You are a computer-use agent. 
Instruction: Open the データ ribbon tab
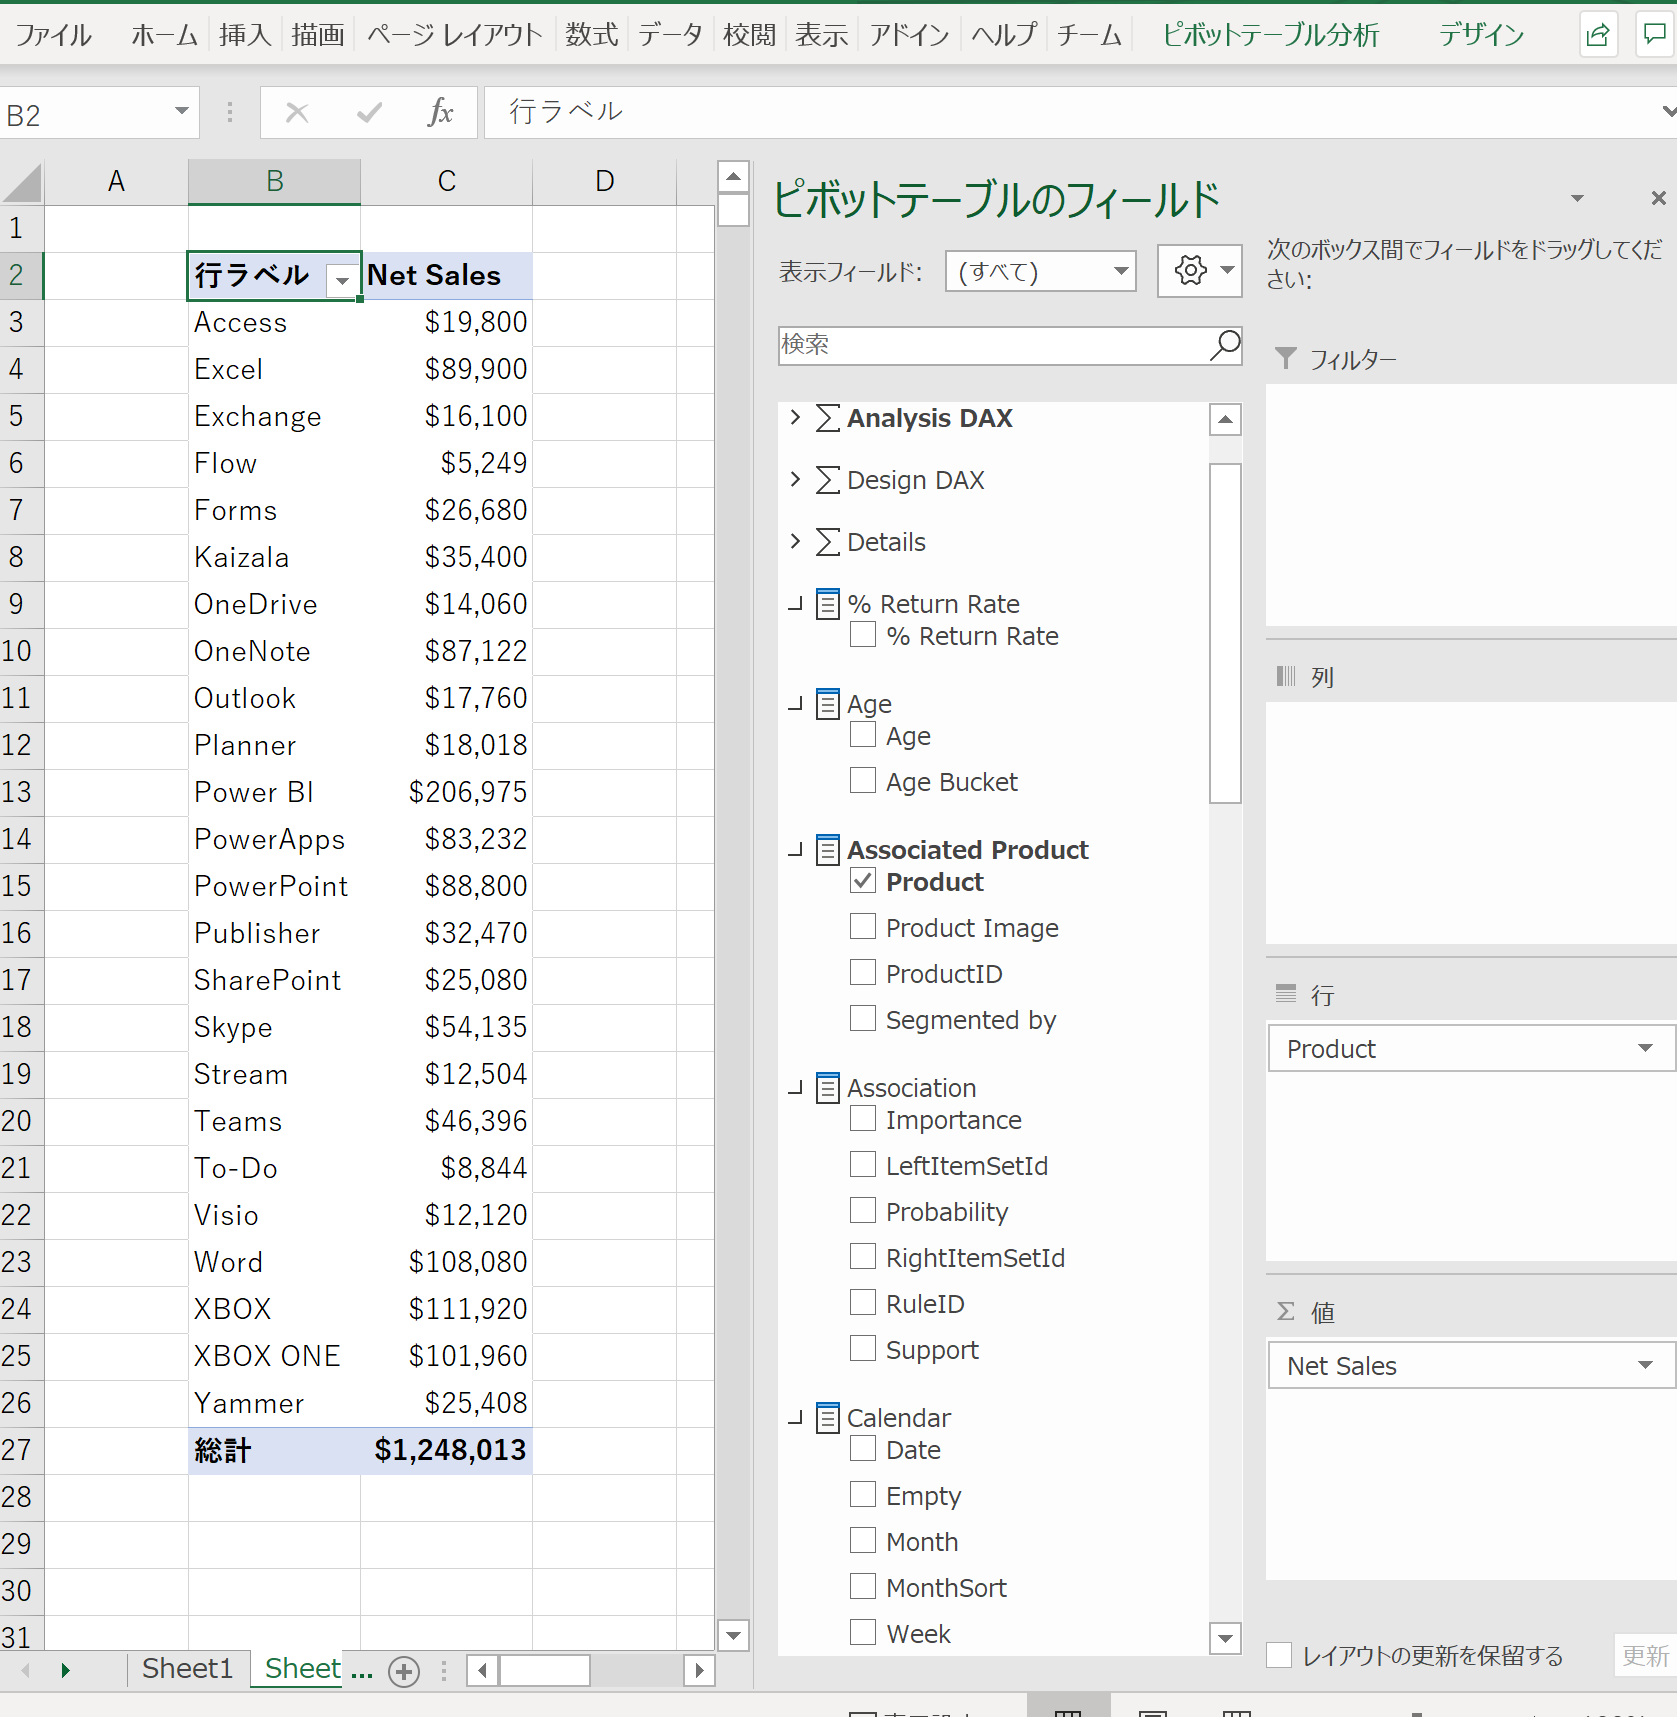point(670,35)
